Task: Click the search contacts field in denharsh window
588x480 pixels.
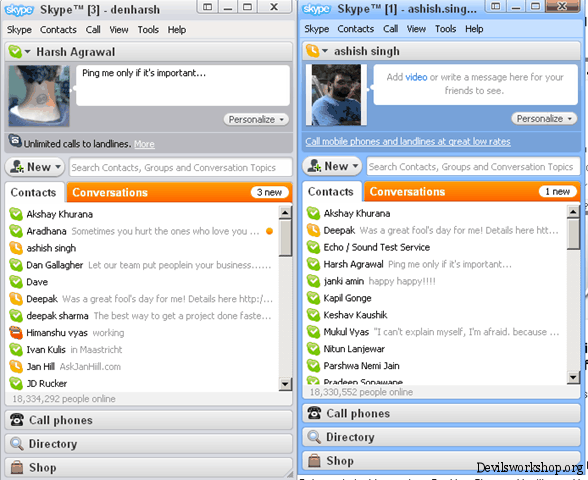Action: pyautogui.click(x=181, y=167)
